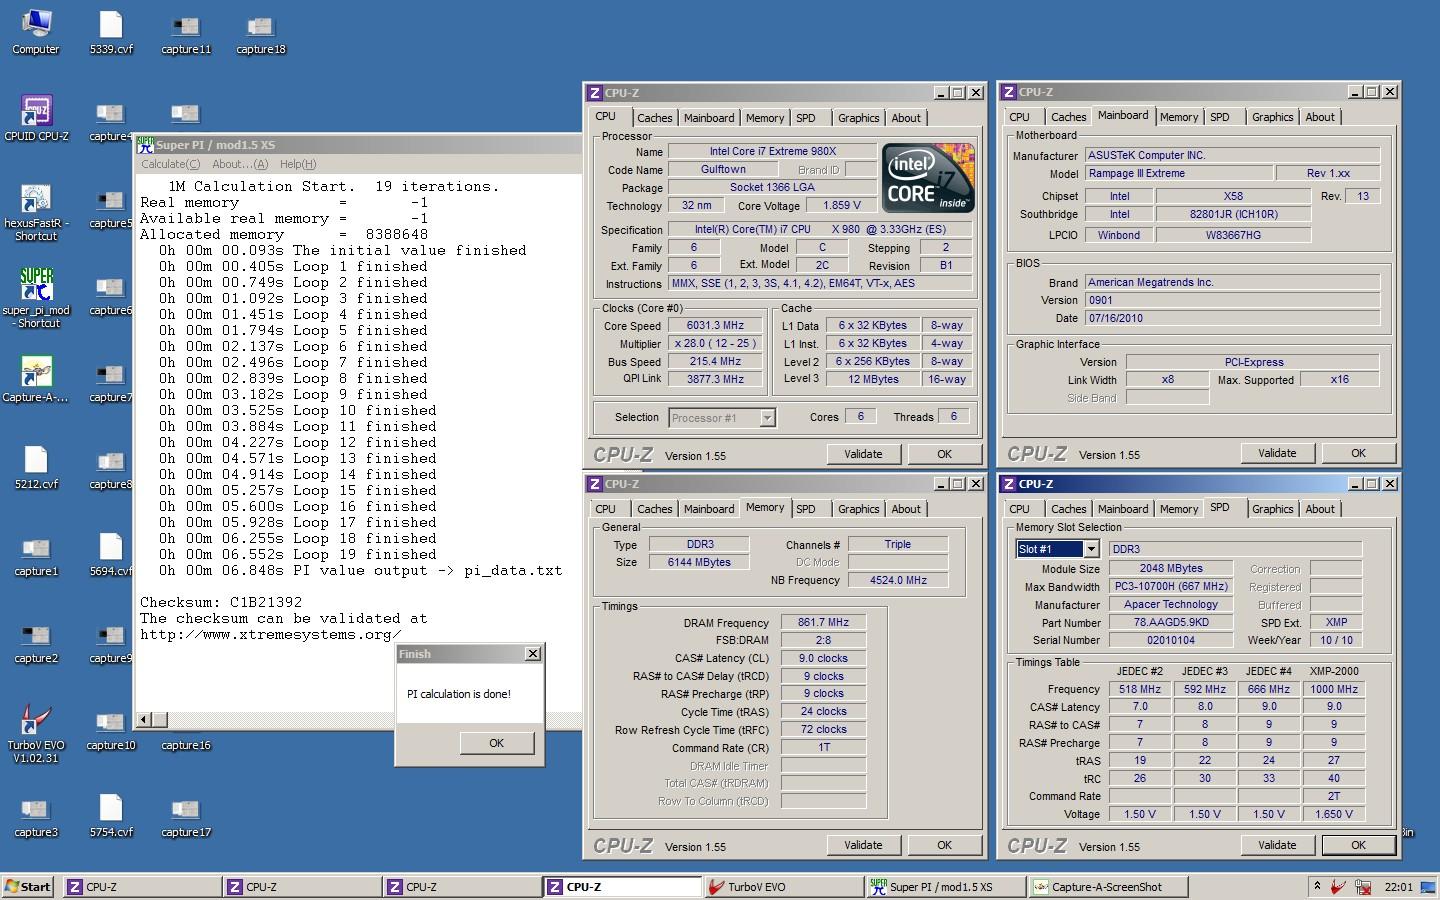Click OK in Mainboard window

1358,453
